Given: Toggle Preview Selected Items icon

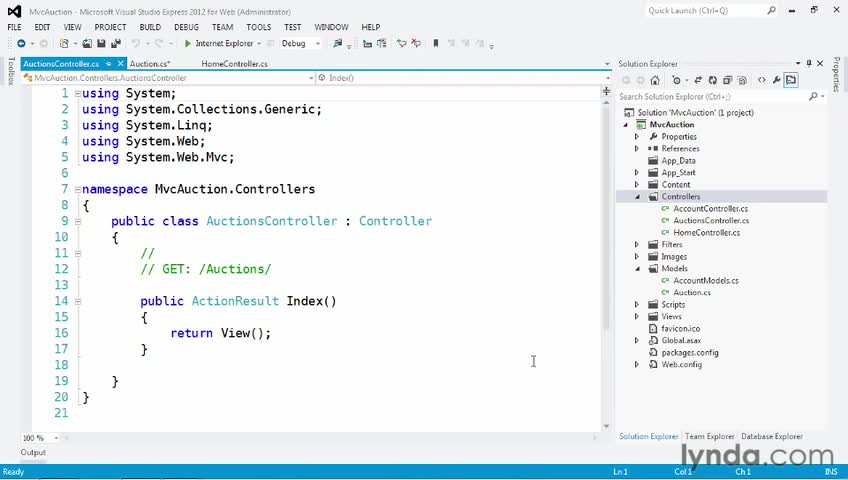Looking at the screenshot, I should (791, 80).
